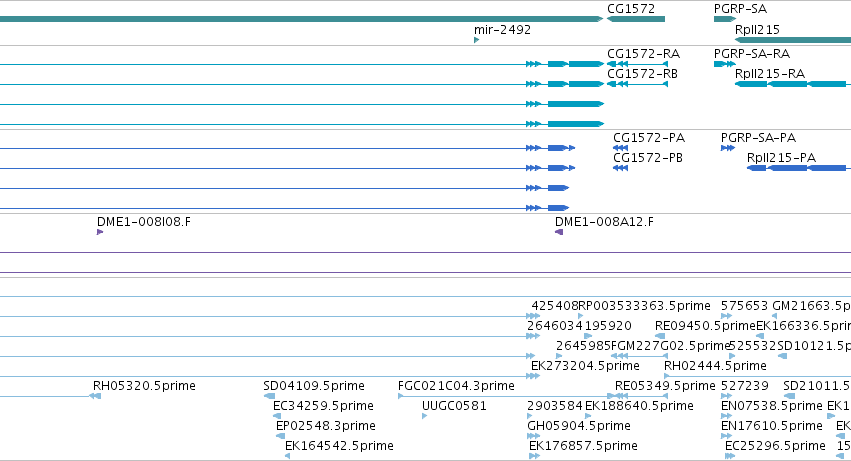851x461 pixels.
Task: Click the 527239 EST label
Action: tap(745, 386)
